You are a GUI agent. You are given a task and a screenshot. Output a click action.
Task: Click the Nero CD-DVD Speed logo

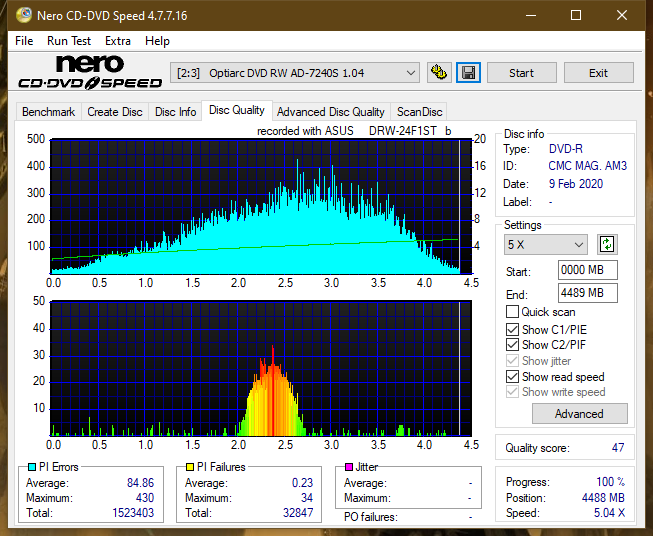[90, 72]
